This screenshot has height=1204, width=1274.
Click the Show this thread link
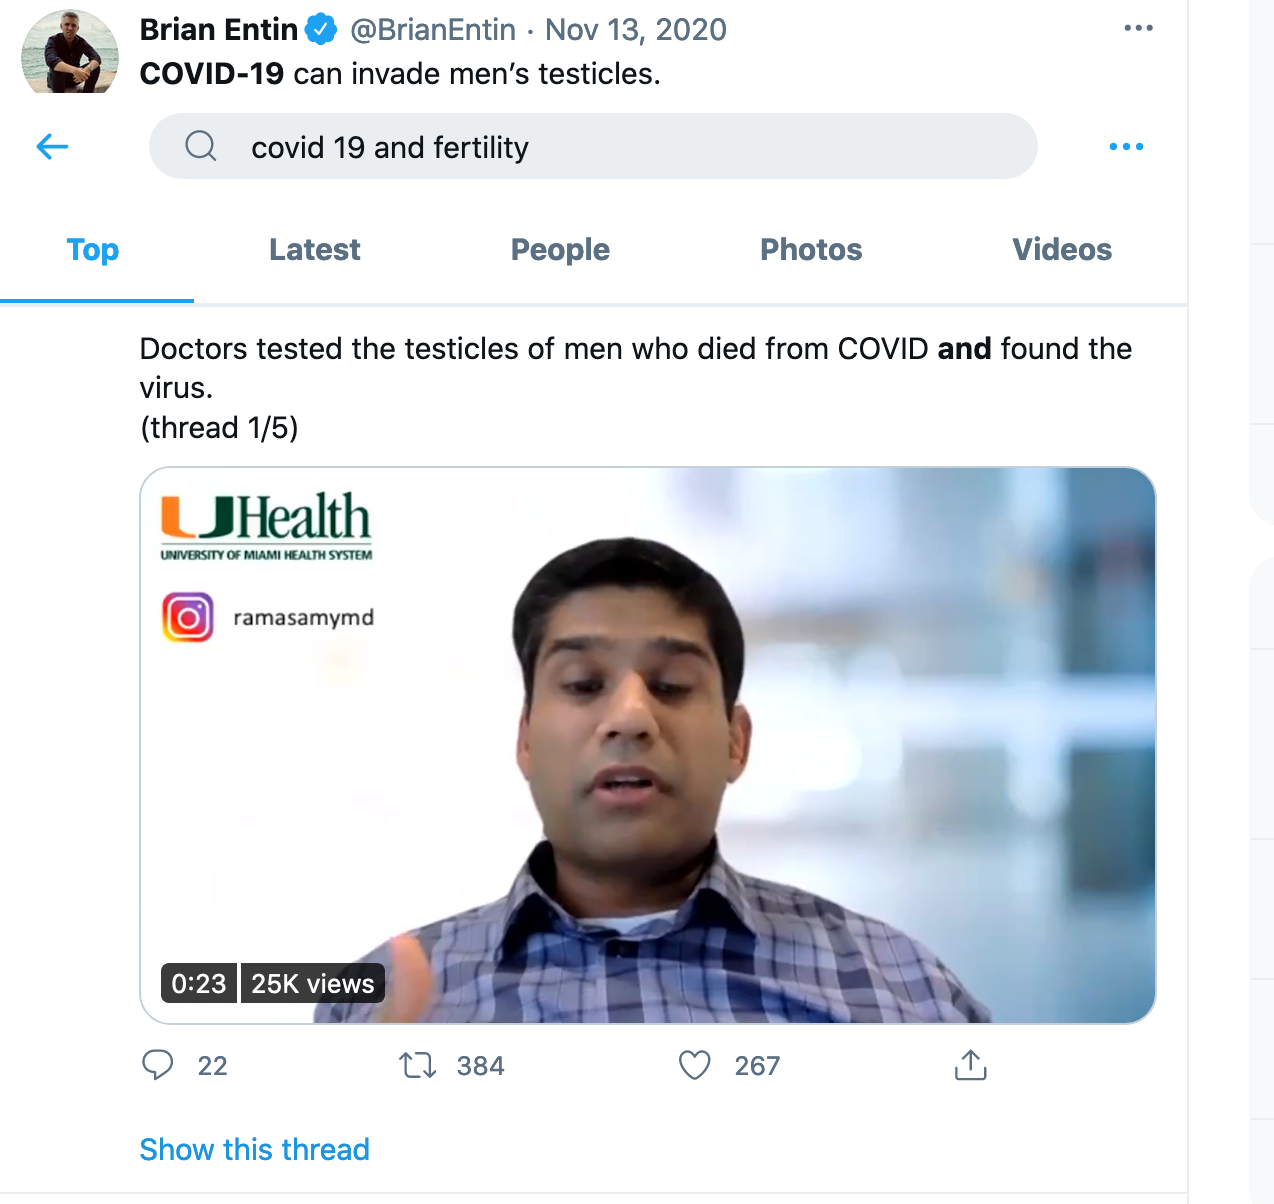255,1149
